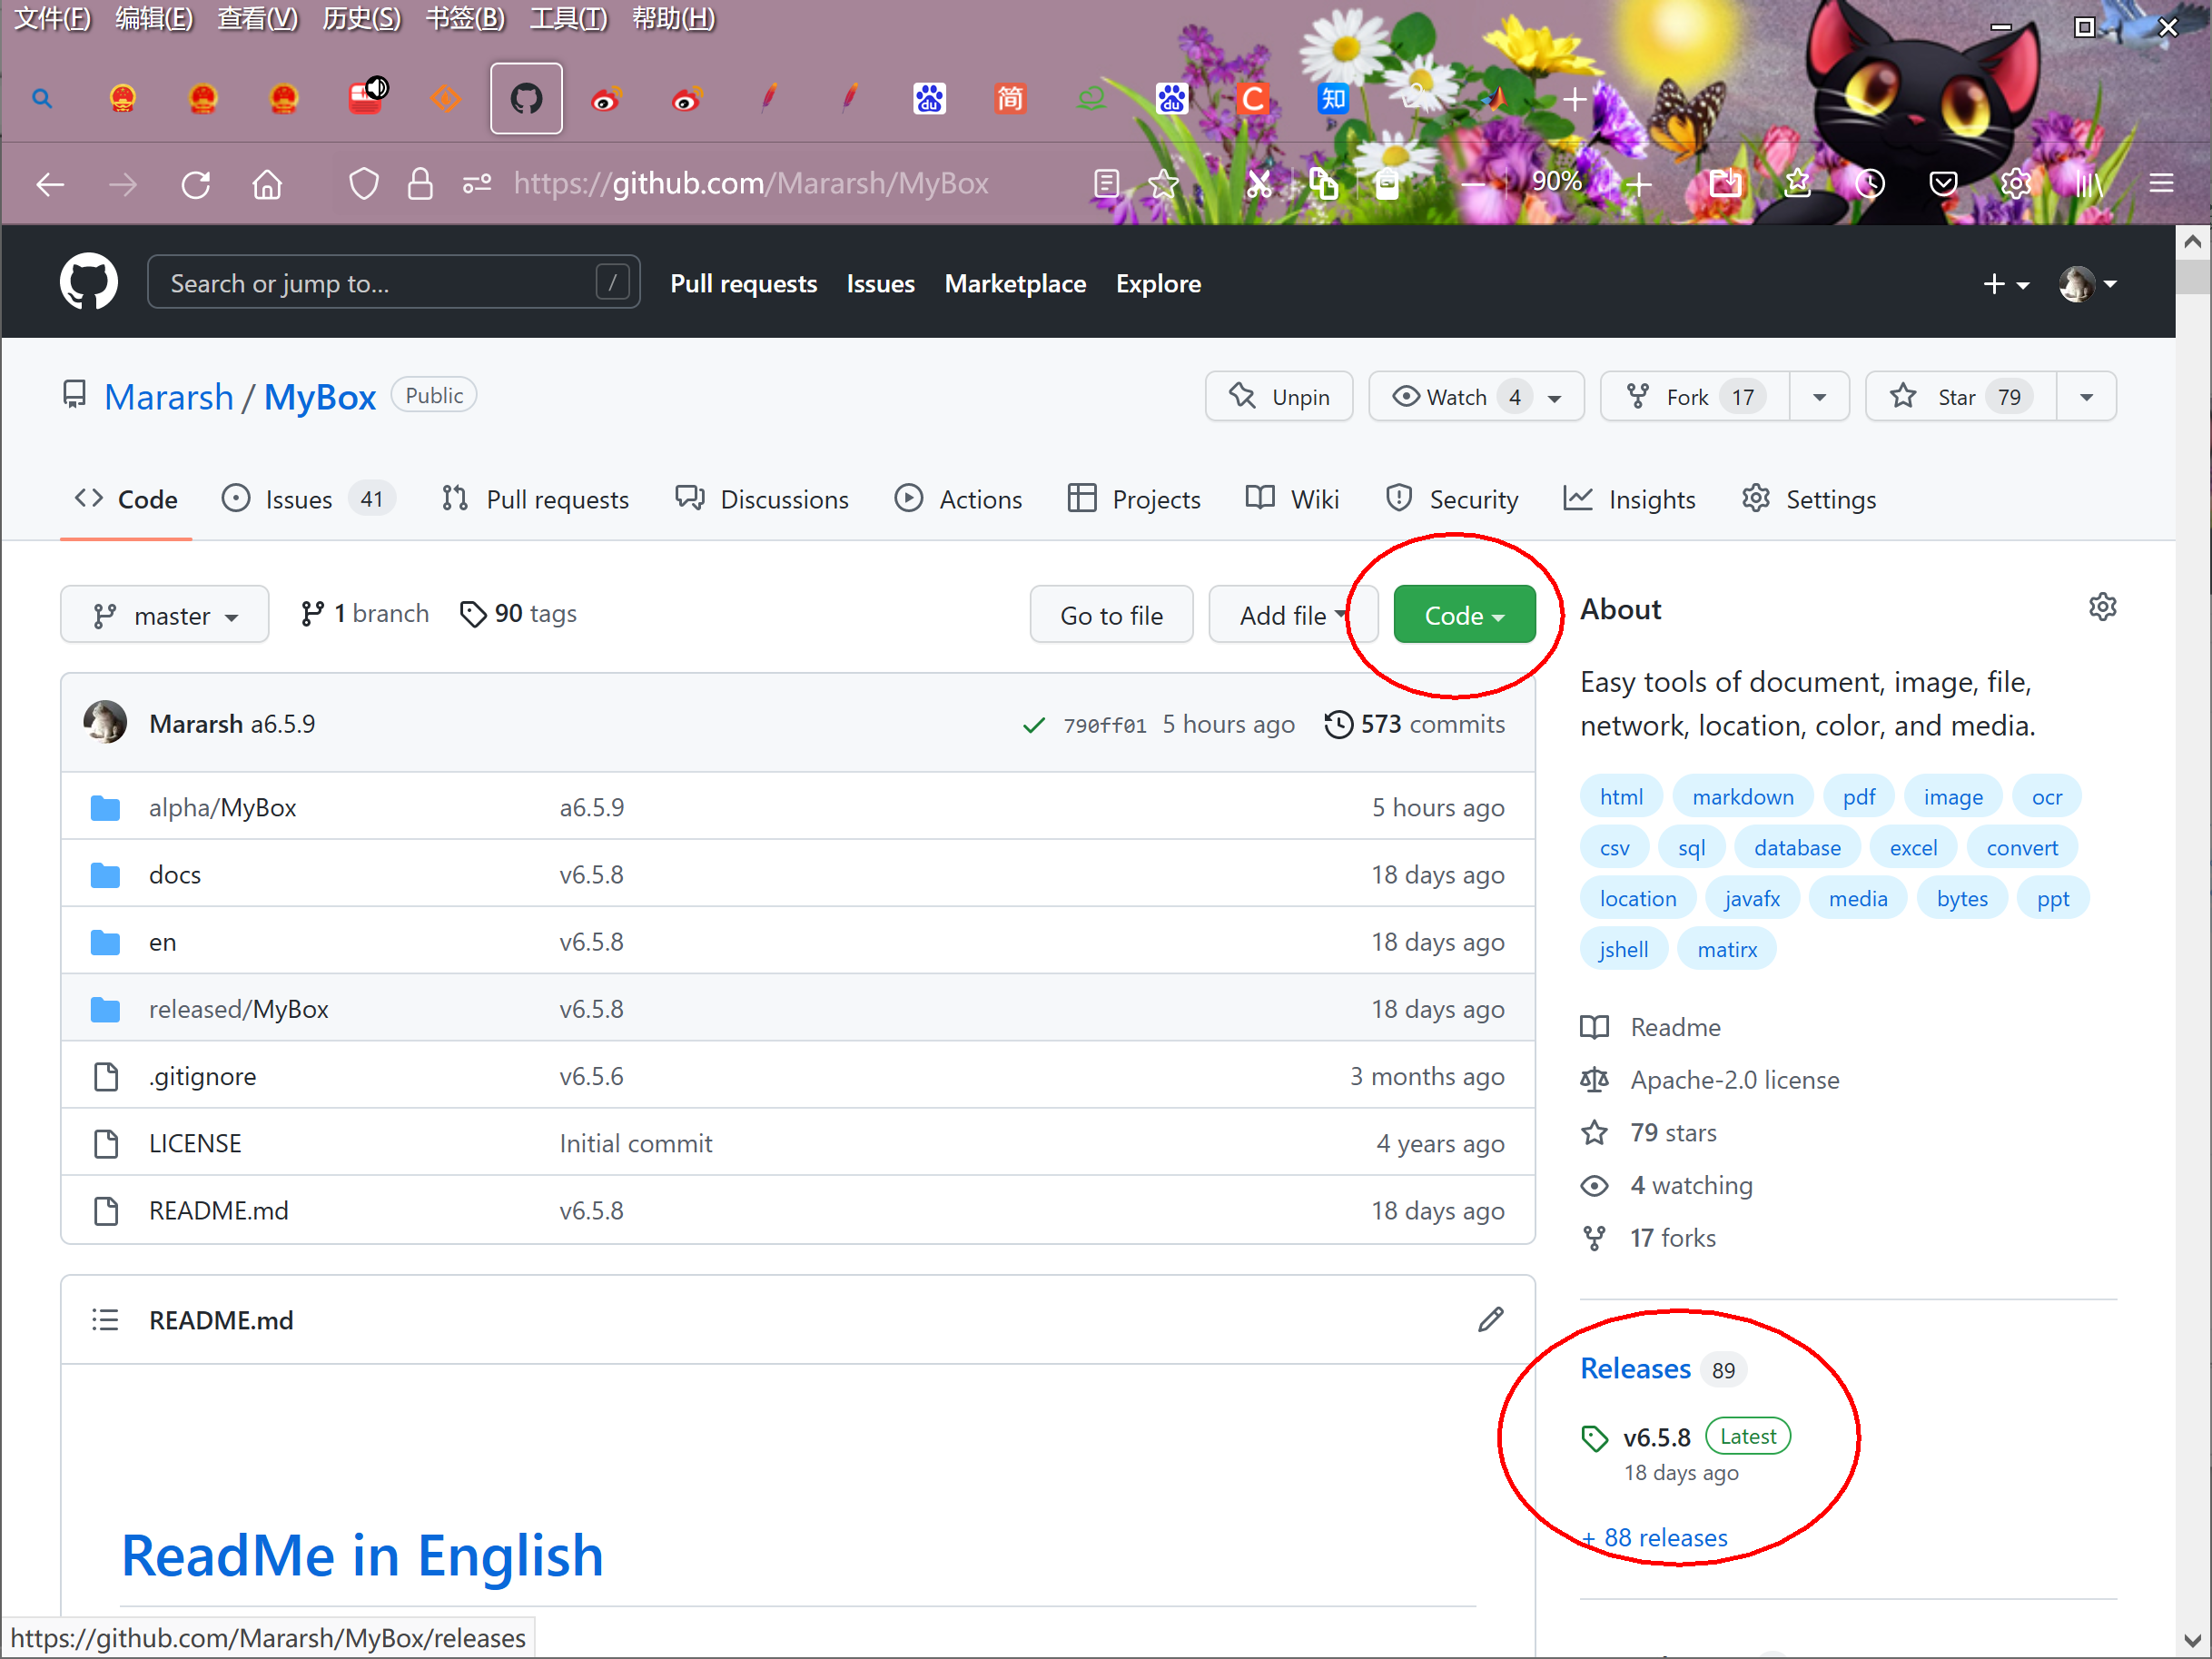
Task: Toggle Unpin for this repository
Action: [x=1279, y=397]
